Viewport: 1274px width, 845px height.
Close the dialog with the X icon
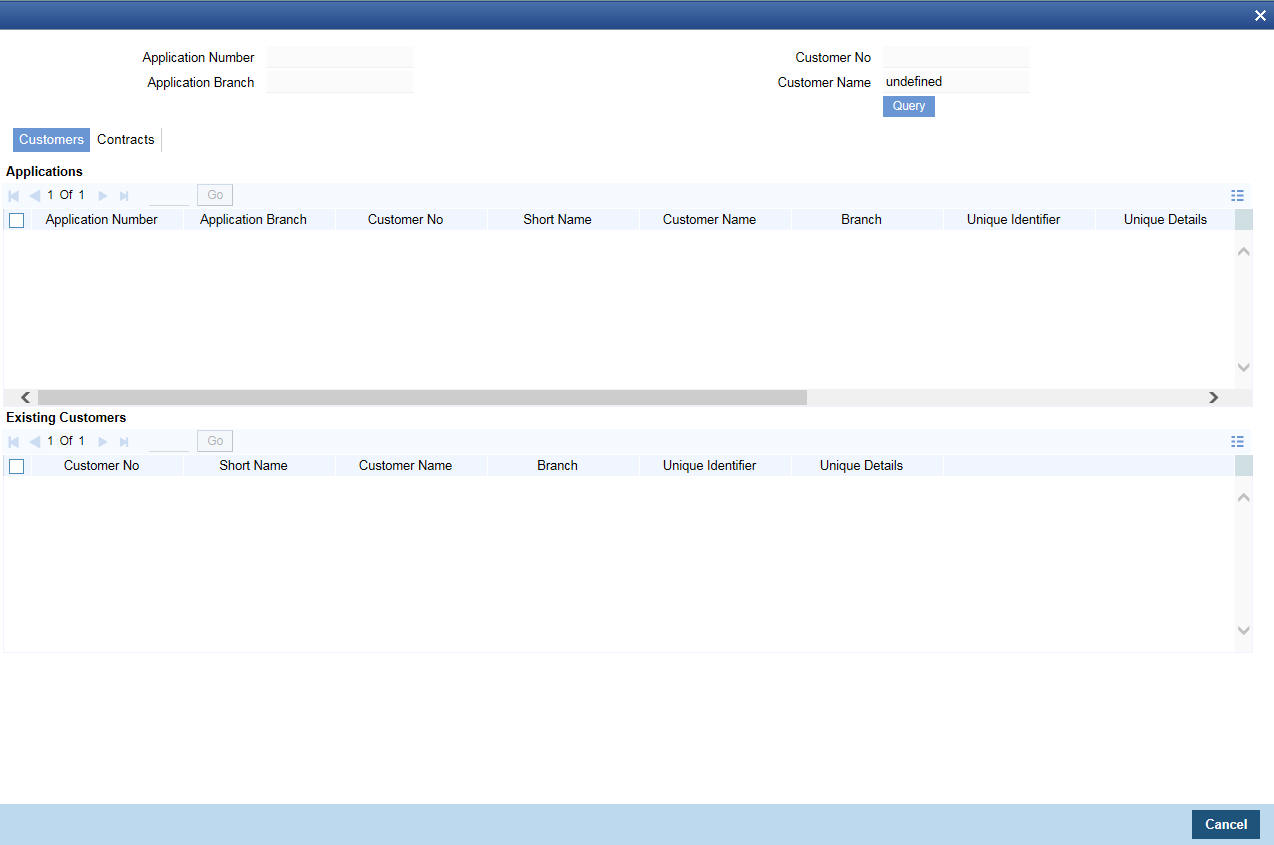coord(1260,15)
